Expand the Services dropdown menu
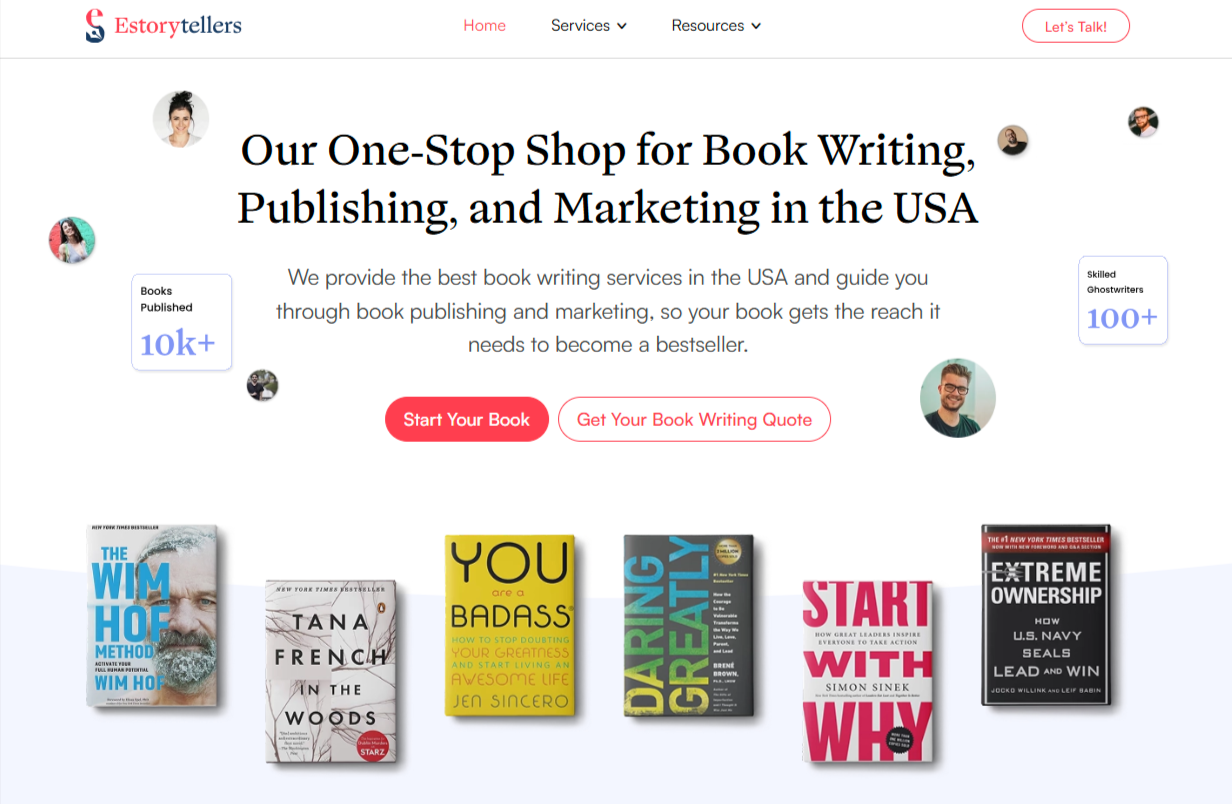 [x=589, y=26]
